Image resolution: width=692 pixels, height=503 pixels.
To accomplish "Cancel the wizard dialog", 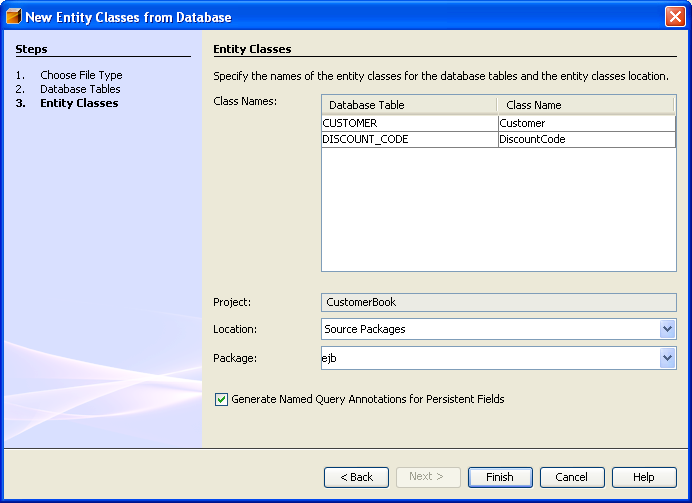I will pos(572,477).
